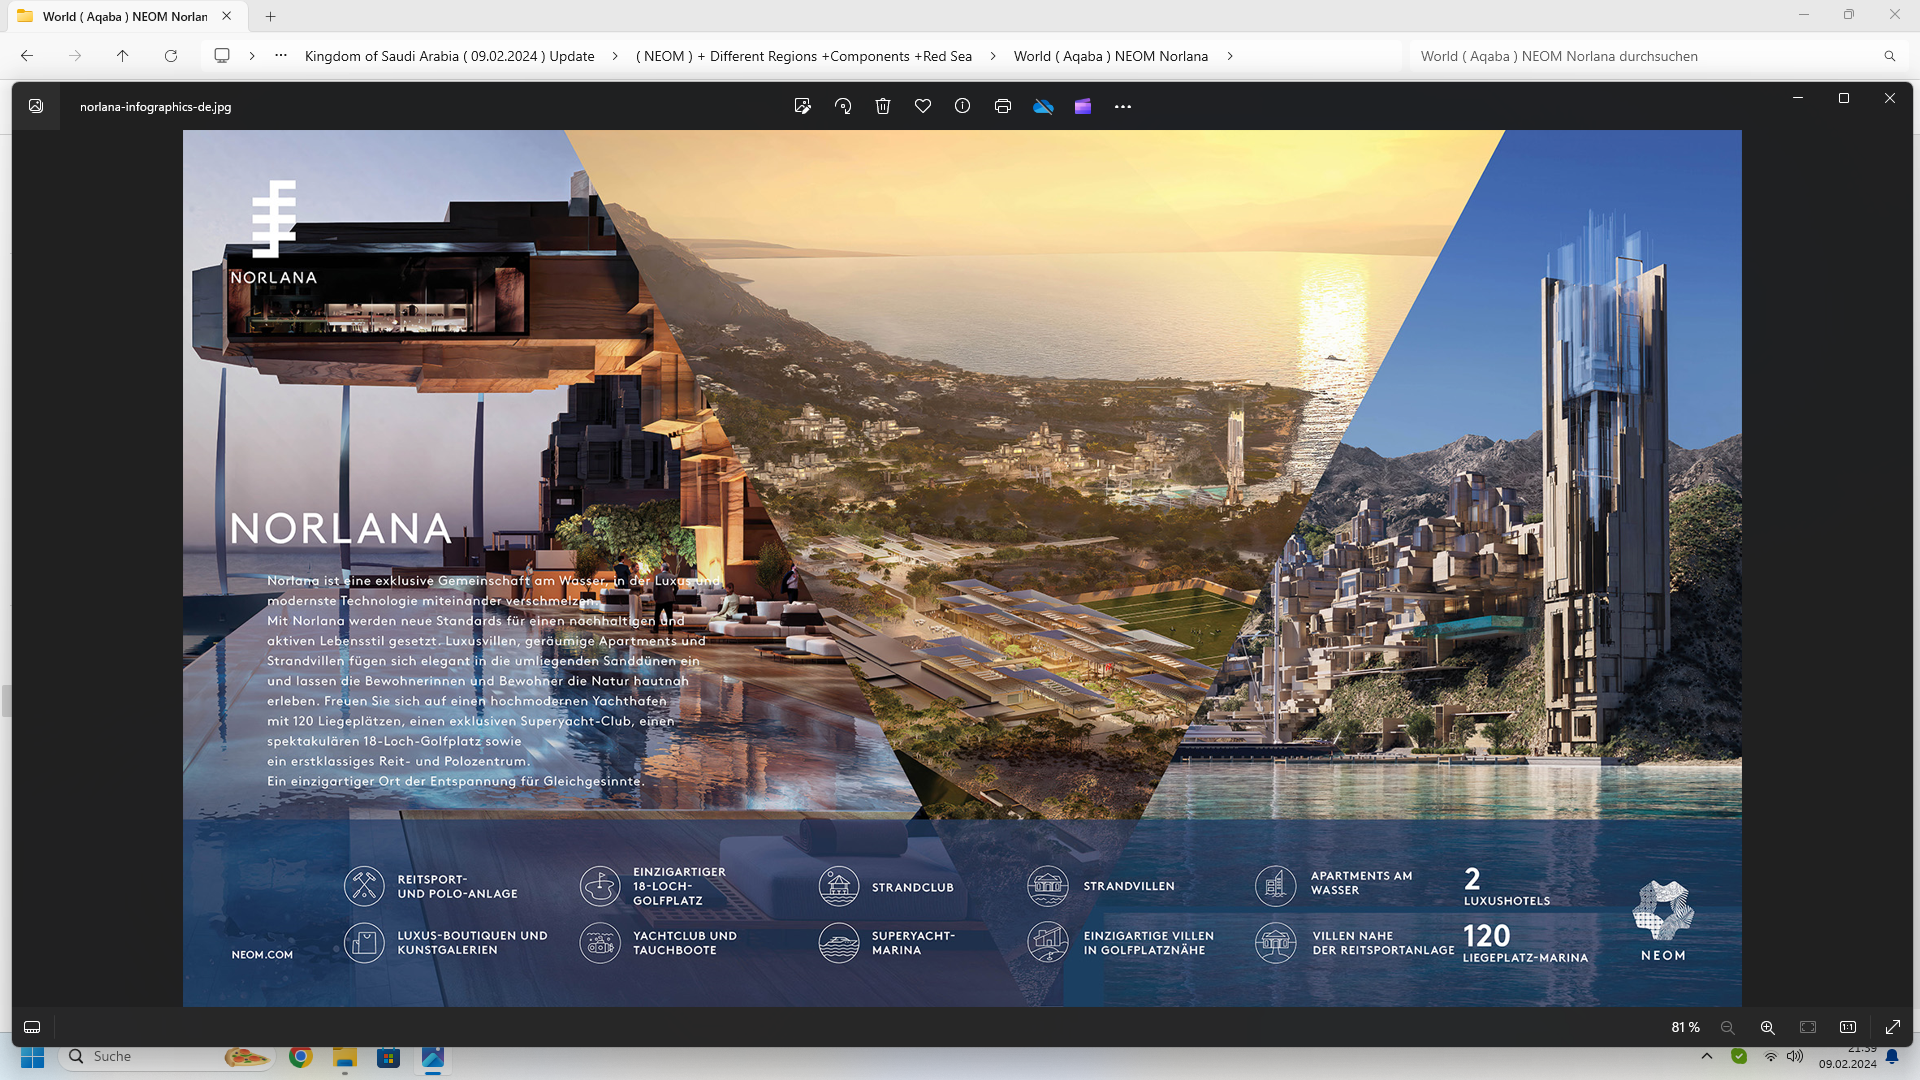The height and width of the screenshot is (1080, 1920).
Task: Expand chevron after the NEOM Different Regions breadcrumb
Action: [992, 56]
